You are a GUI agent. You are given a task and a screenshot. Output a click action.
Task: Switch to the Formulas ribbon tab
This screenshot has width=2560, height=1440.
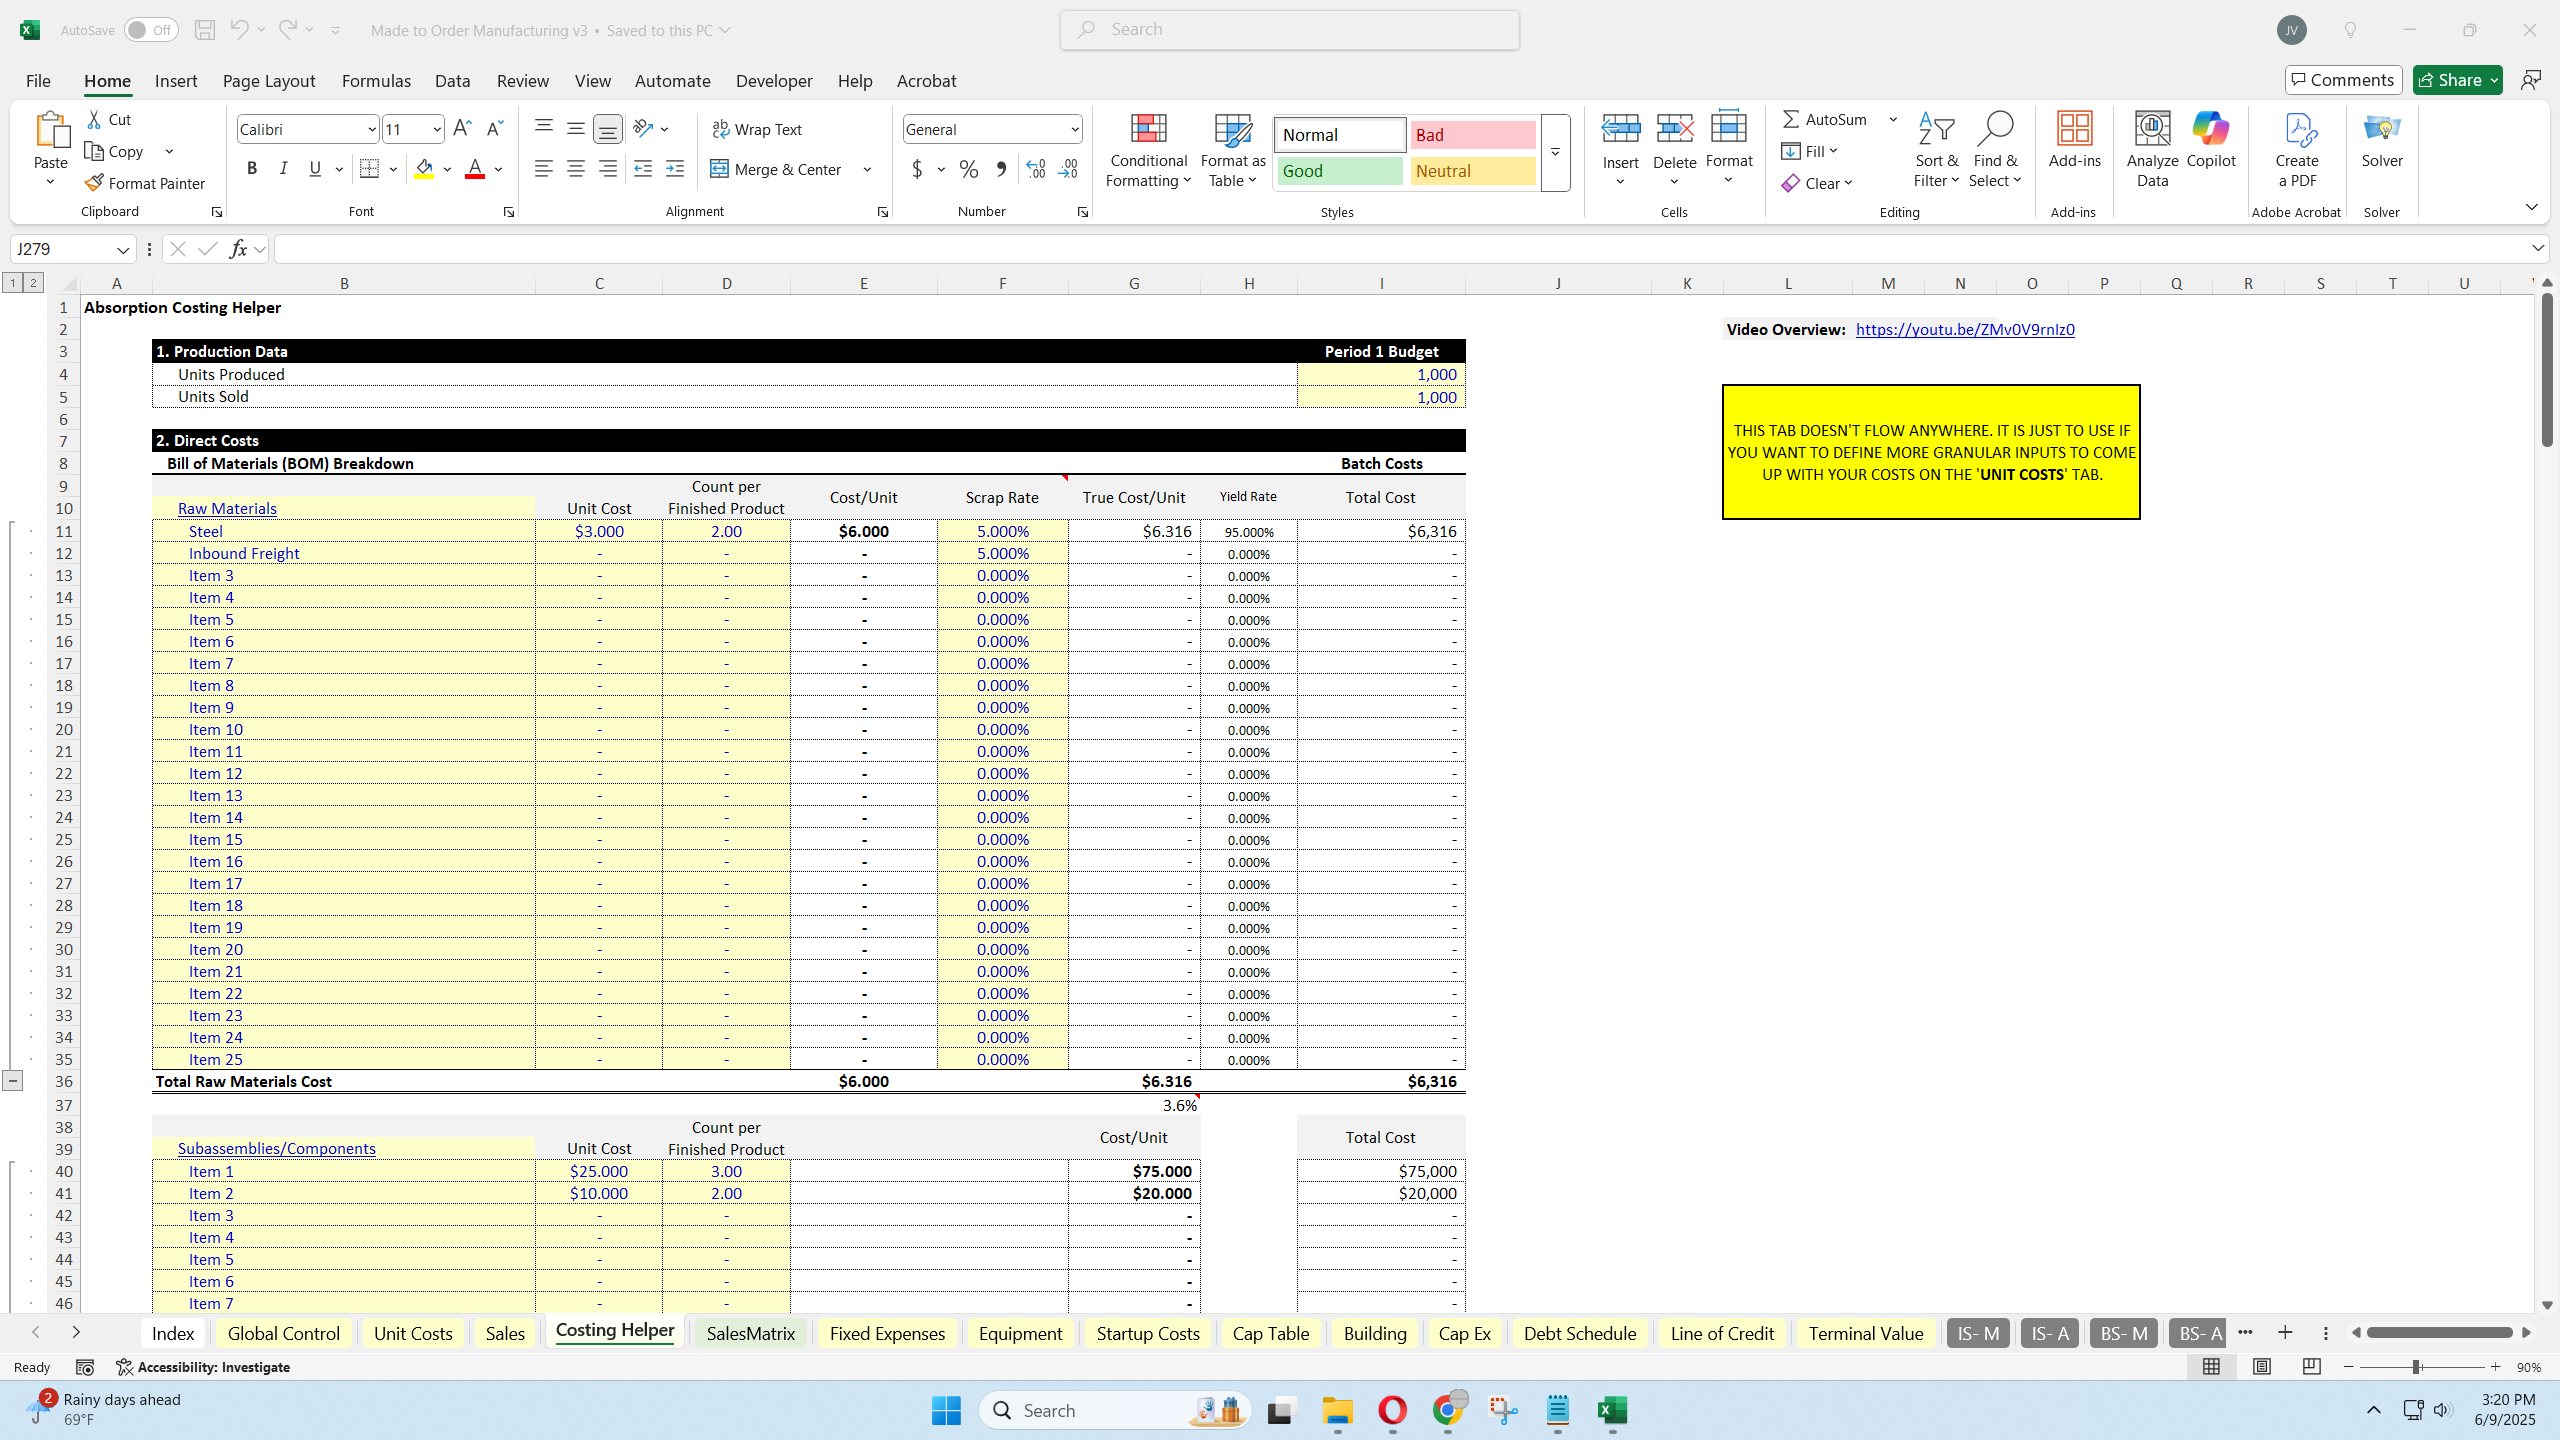(x=376, y=80)
